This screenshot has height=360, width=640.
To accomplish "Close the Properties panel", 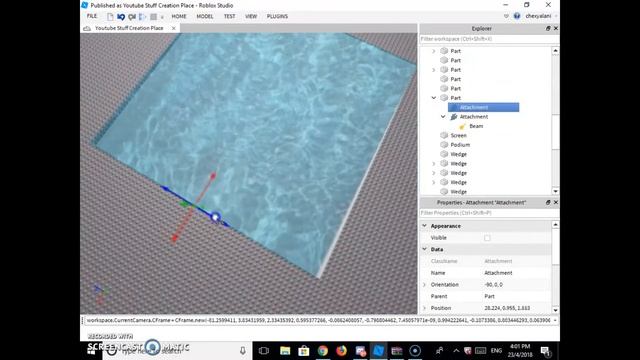I will coord(556,202).
